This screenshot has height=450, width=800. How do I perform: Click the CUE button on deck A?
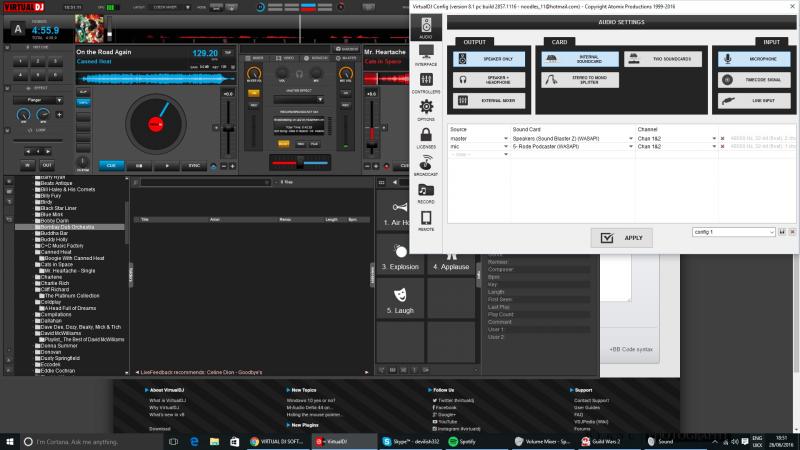[x=111, y=165]
